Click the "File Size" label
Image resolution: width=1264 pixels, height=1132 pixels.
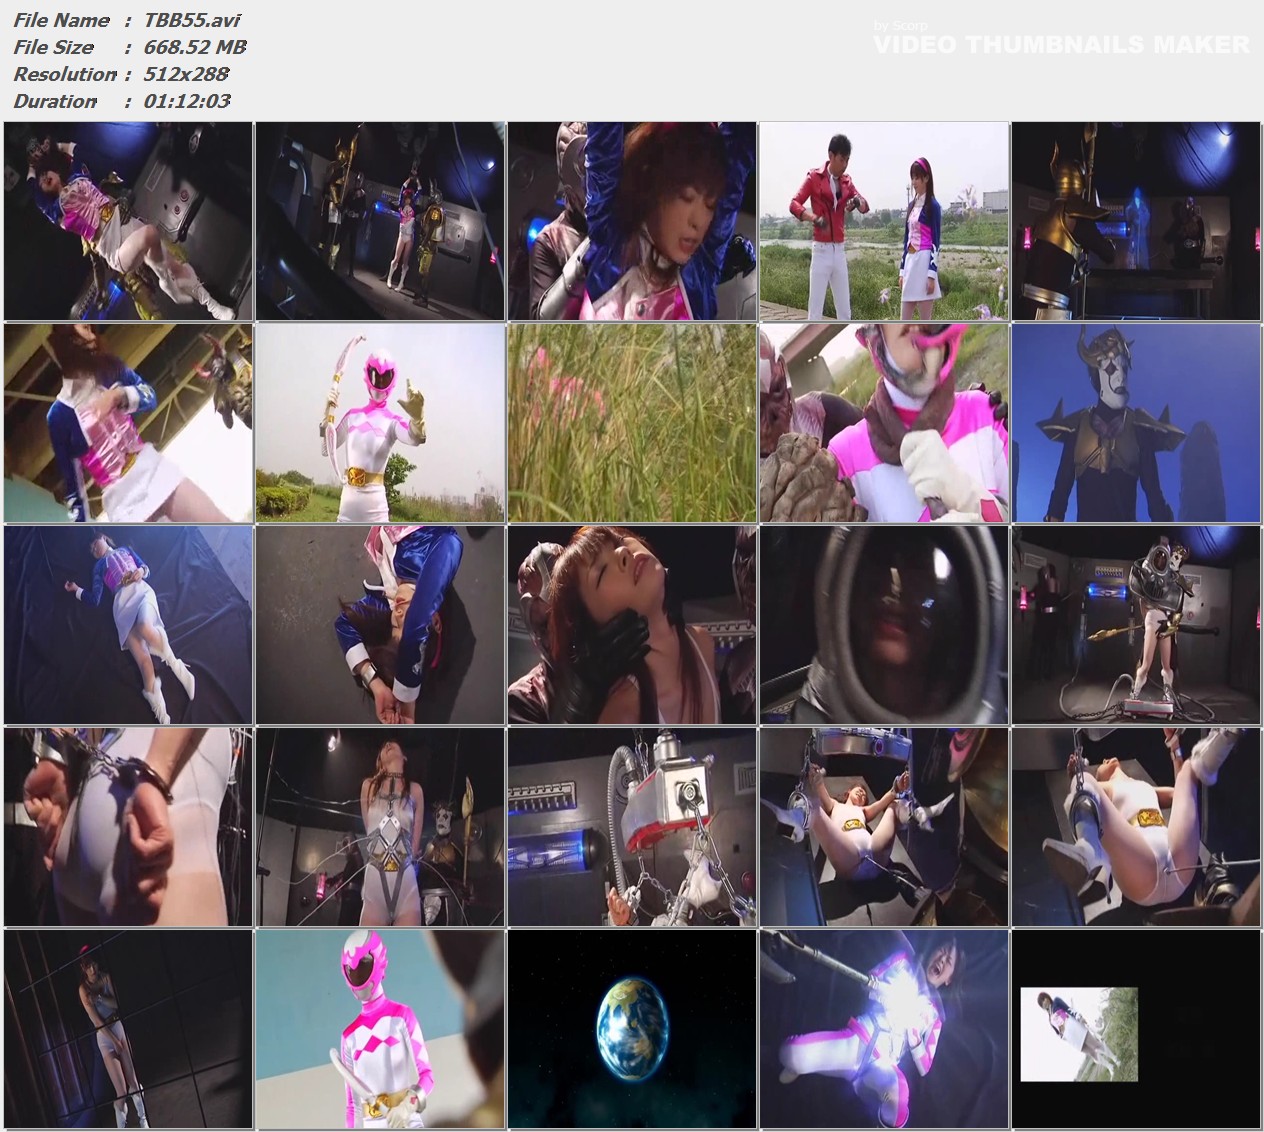click(x=54, y=47)
